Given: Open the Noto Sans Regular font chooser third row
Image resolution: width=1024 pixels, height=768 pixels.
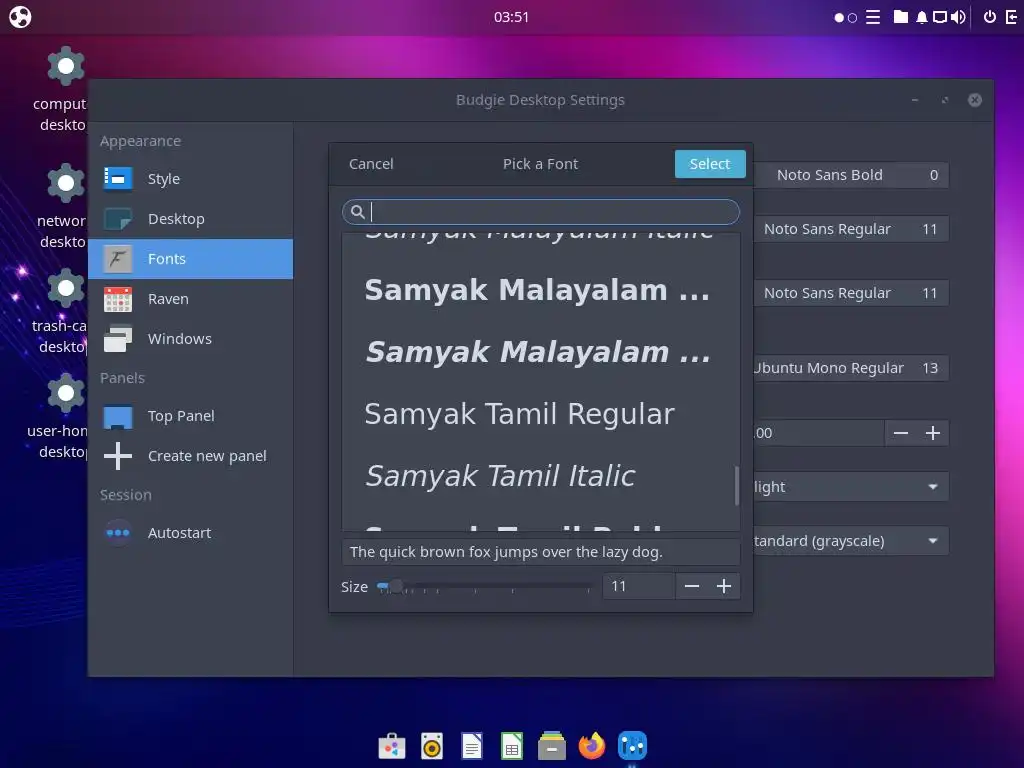Looking at the screenshot, I should [x=851, y=293].
